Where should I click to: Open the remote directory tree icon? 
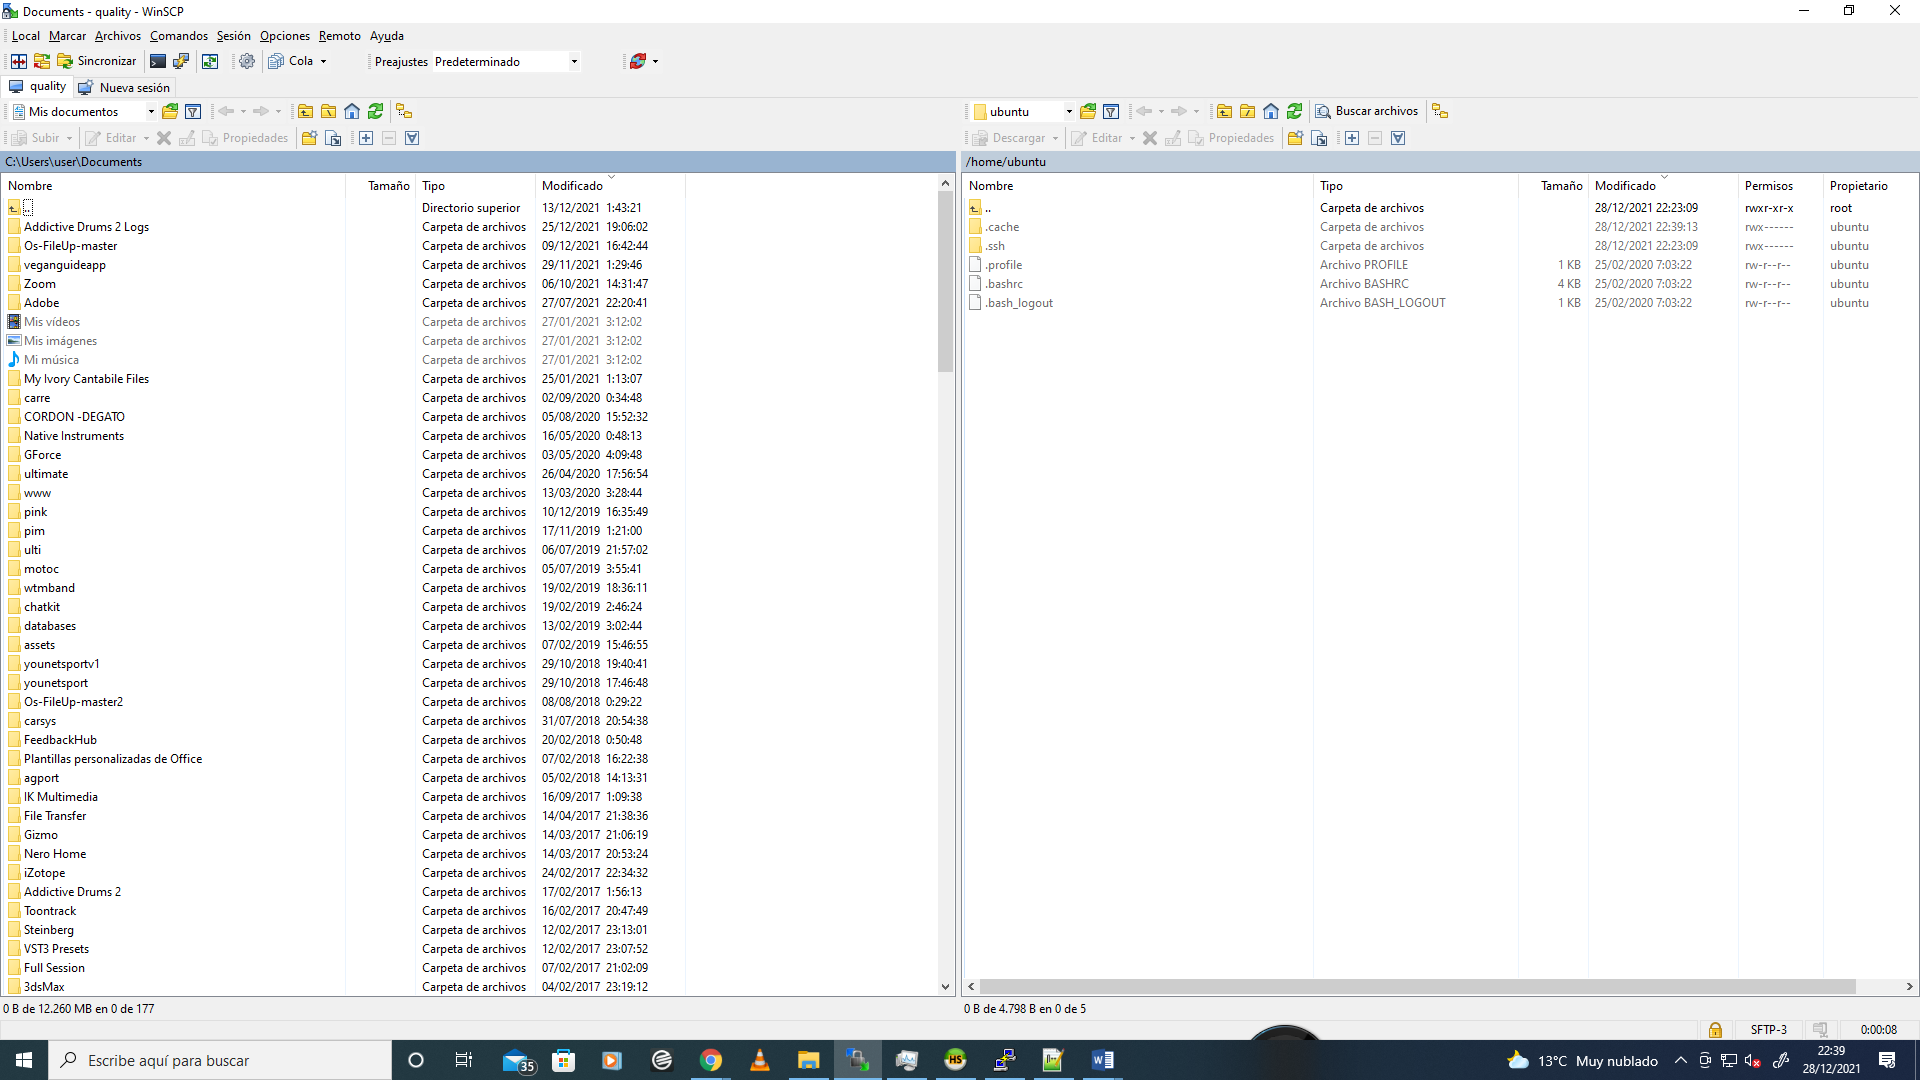click(1439, 111)
